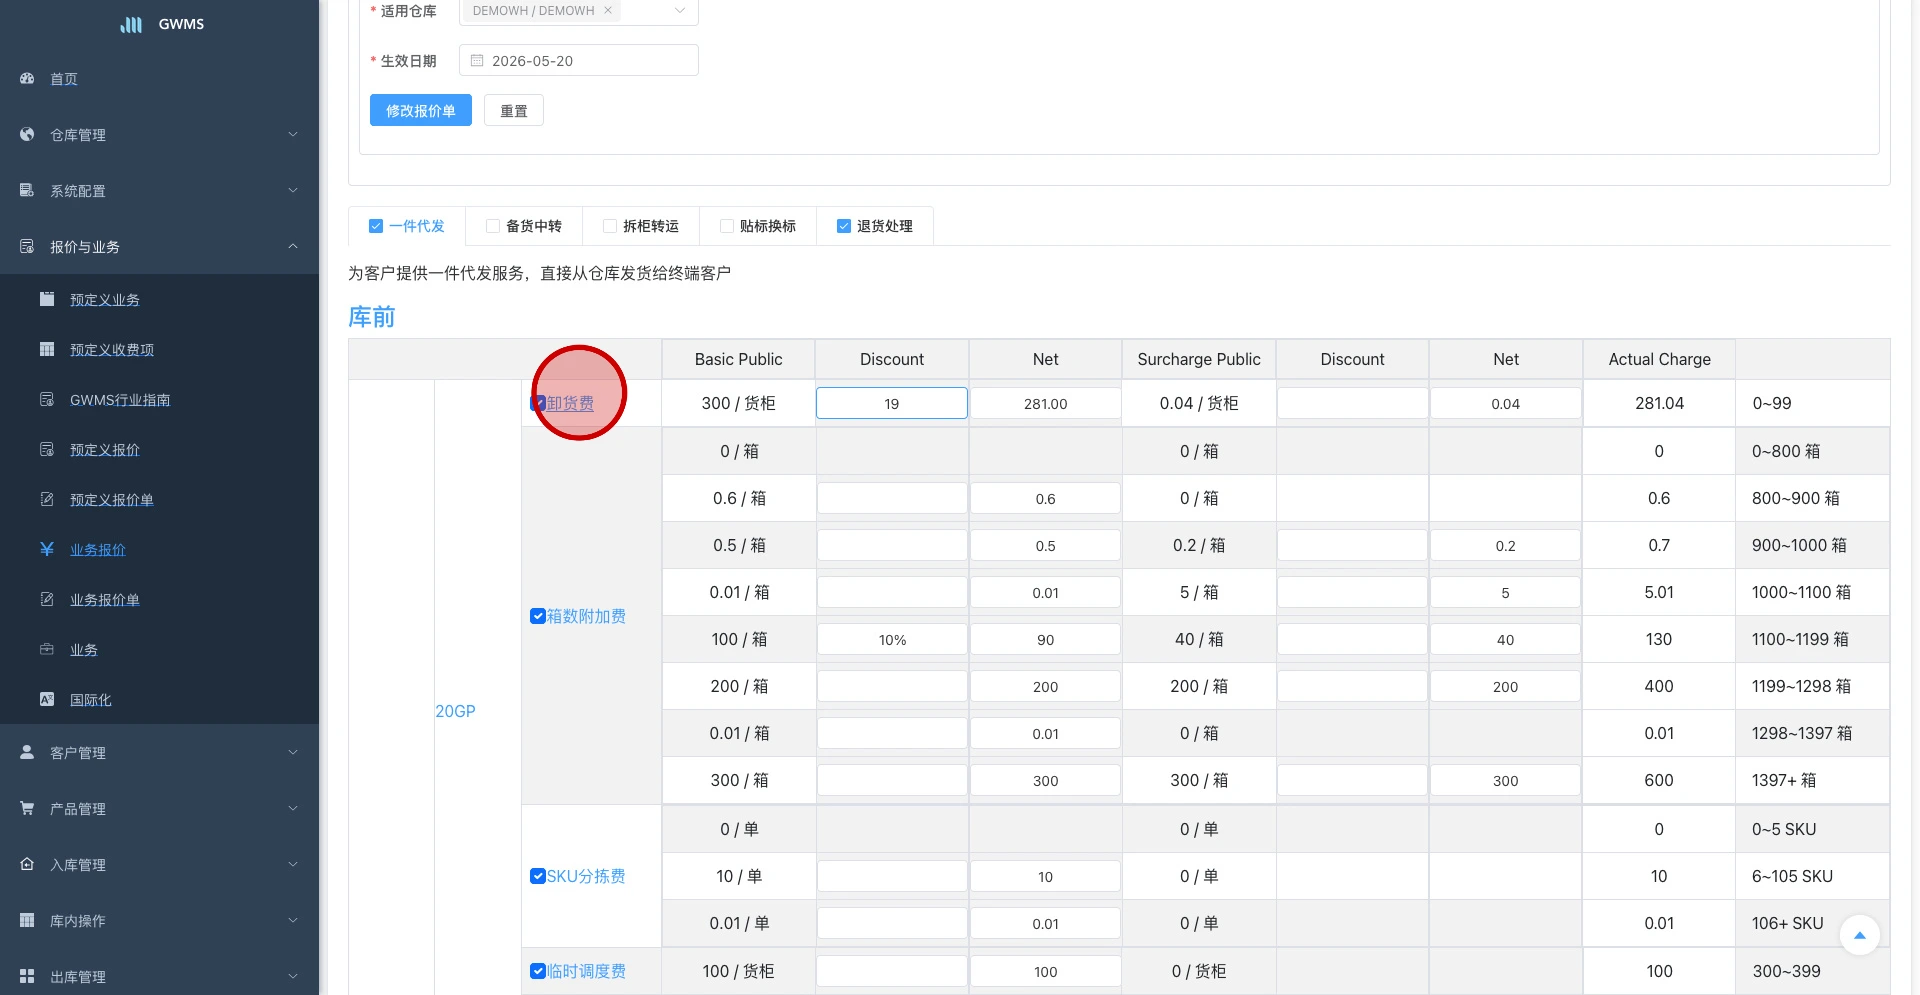Click the GWMS行业指南 document icon
This screenshot has height=995, width=1920.
pyautogui.click(x=47, y=399)
